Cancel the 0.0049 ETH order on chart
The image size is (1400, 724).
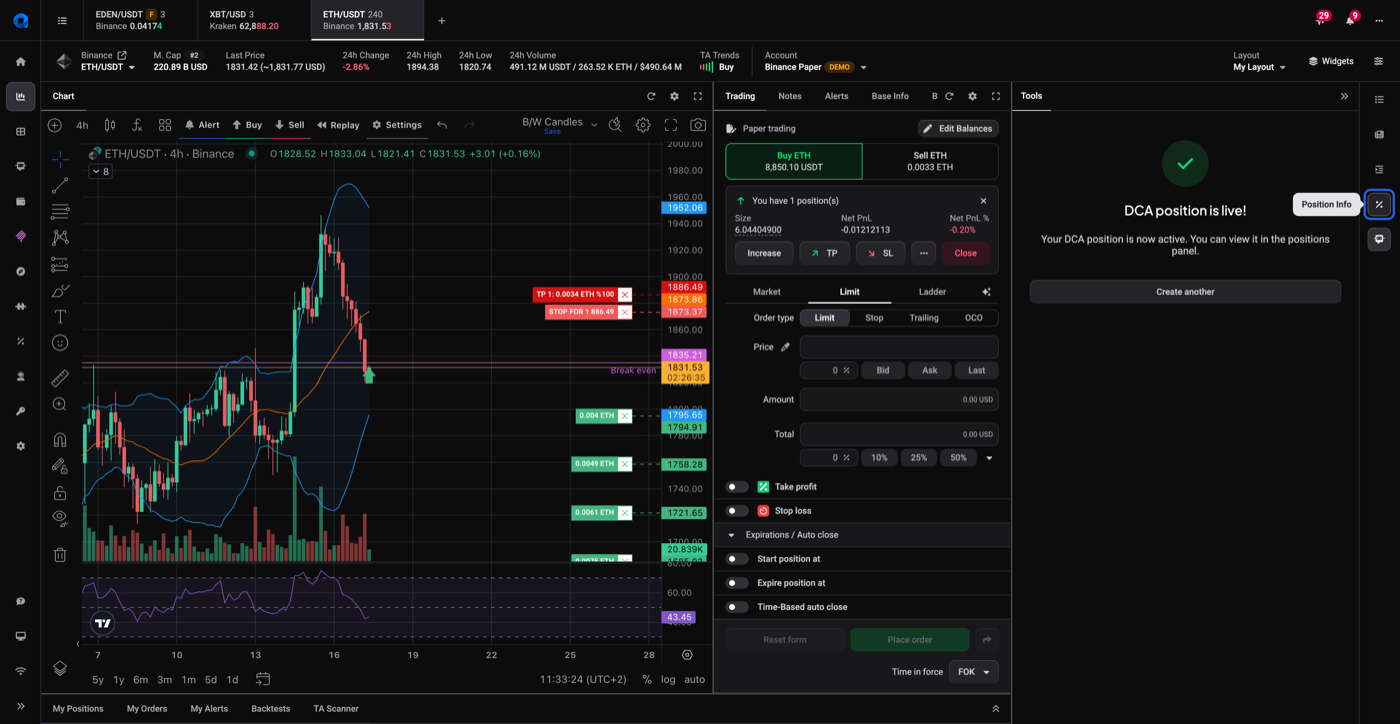pyautogui.click(x=625, y=464)
